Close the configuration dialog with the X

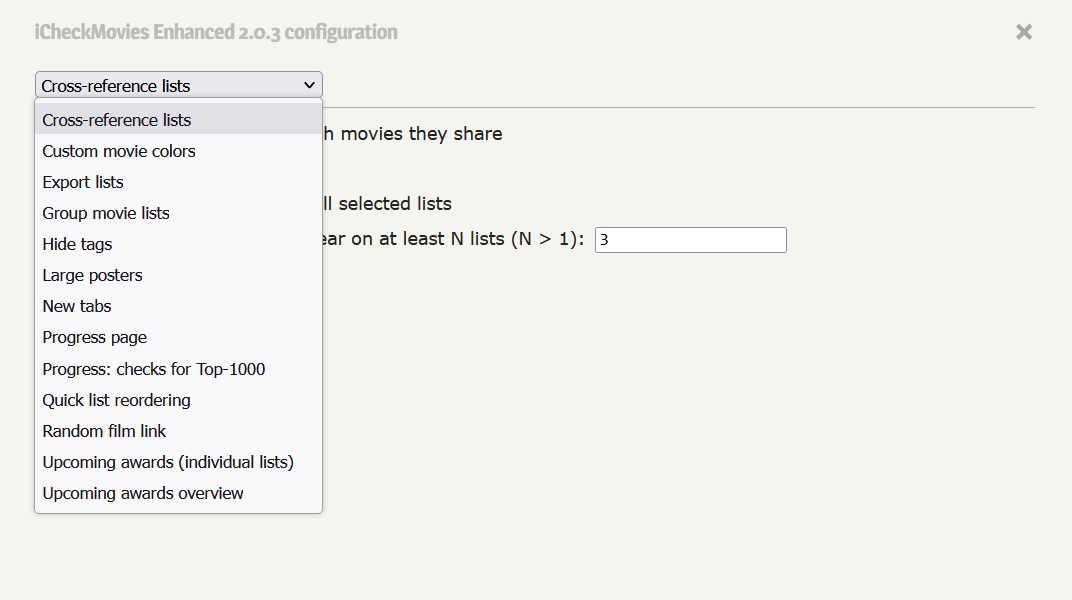pyautogui.click(x=1023, y=32)
